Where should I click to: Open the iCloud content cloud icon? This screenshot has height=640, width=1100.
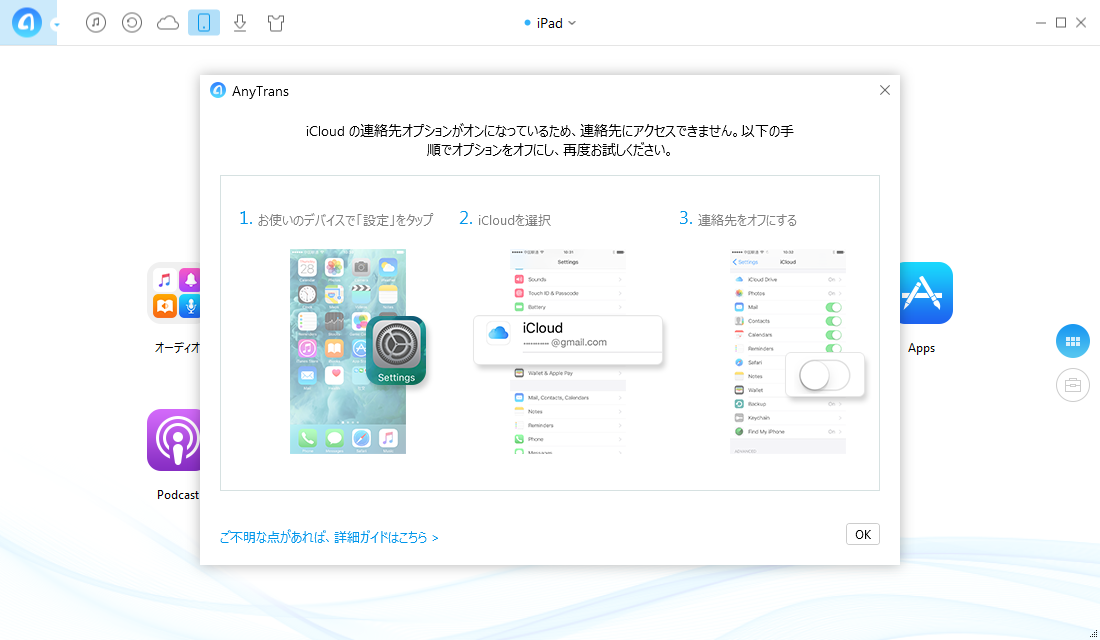point(168,23)
